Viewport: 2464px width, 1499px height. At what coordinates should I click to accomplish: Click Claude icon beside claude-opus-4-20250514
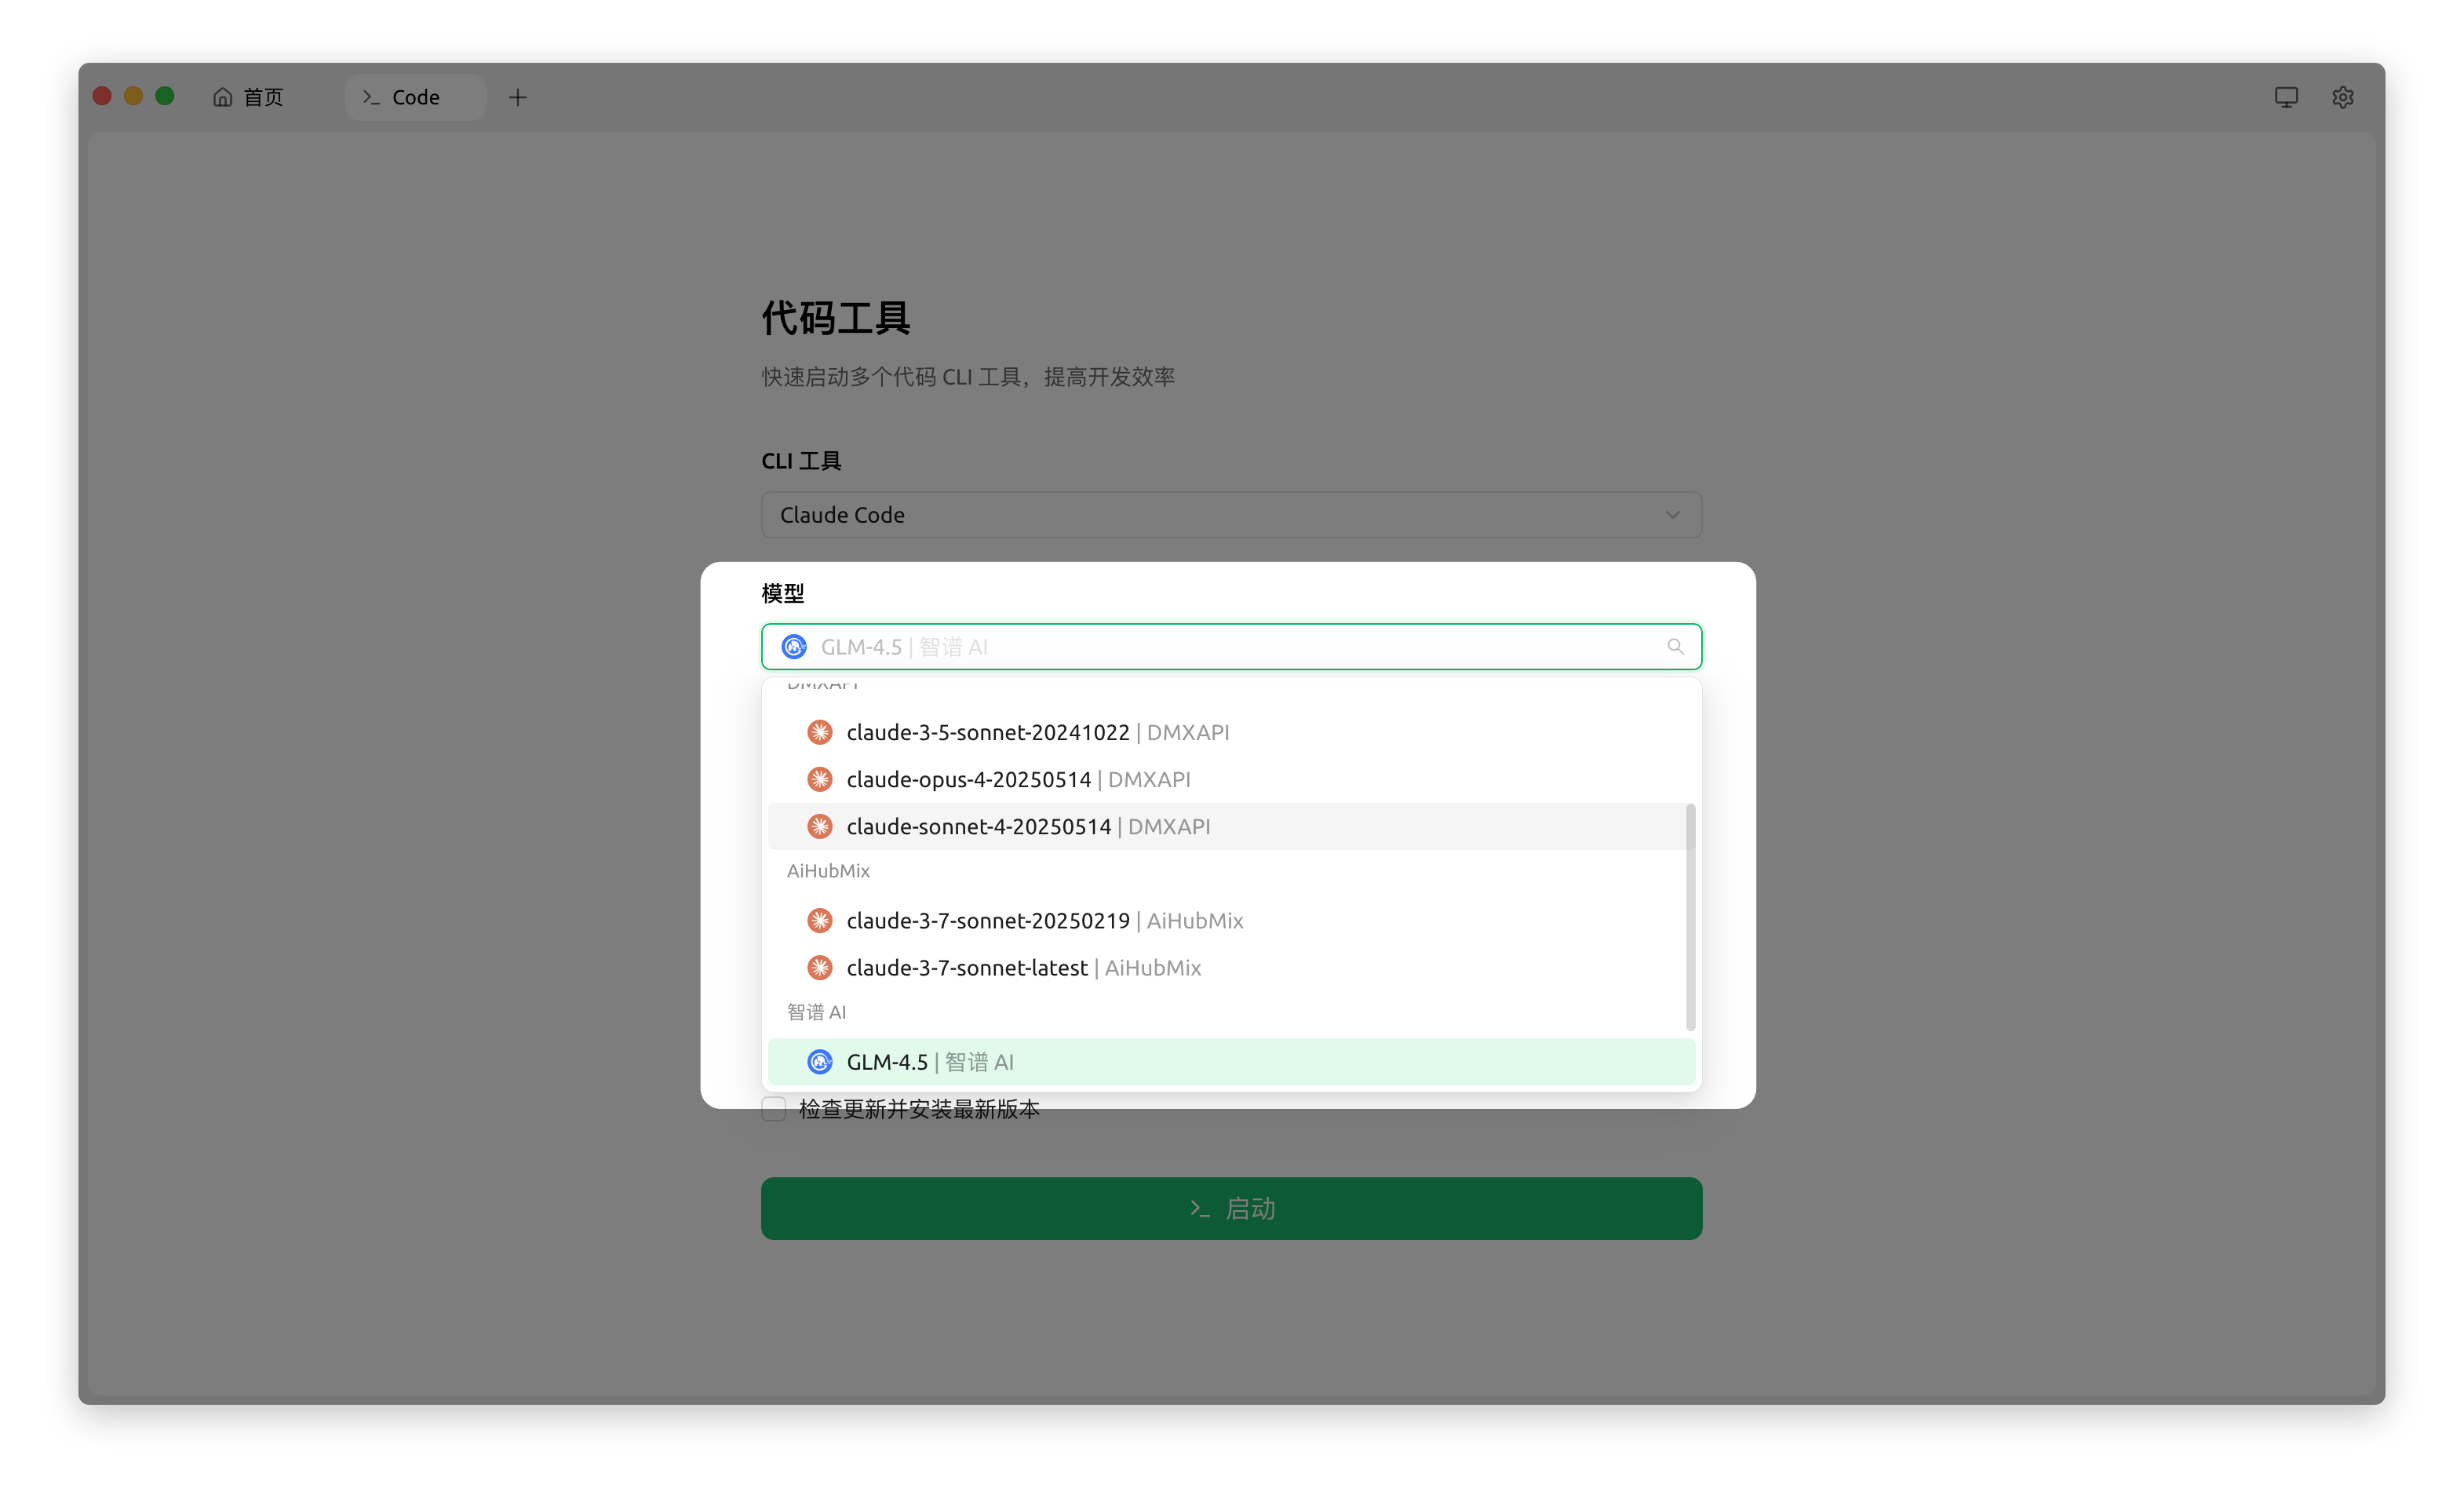point(819,779)
